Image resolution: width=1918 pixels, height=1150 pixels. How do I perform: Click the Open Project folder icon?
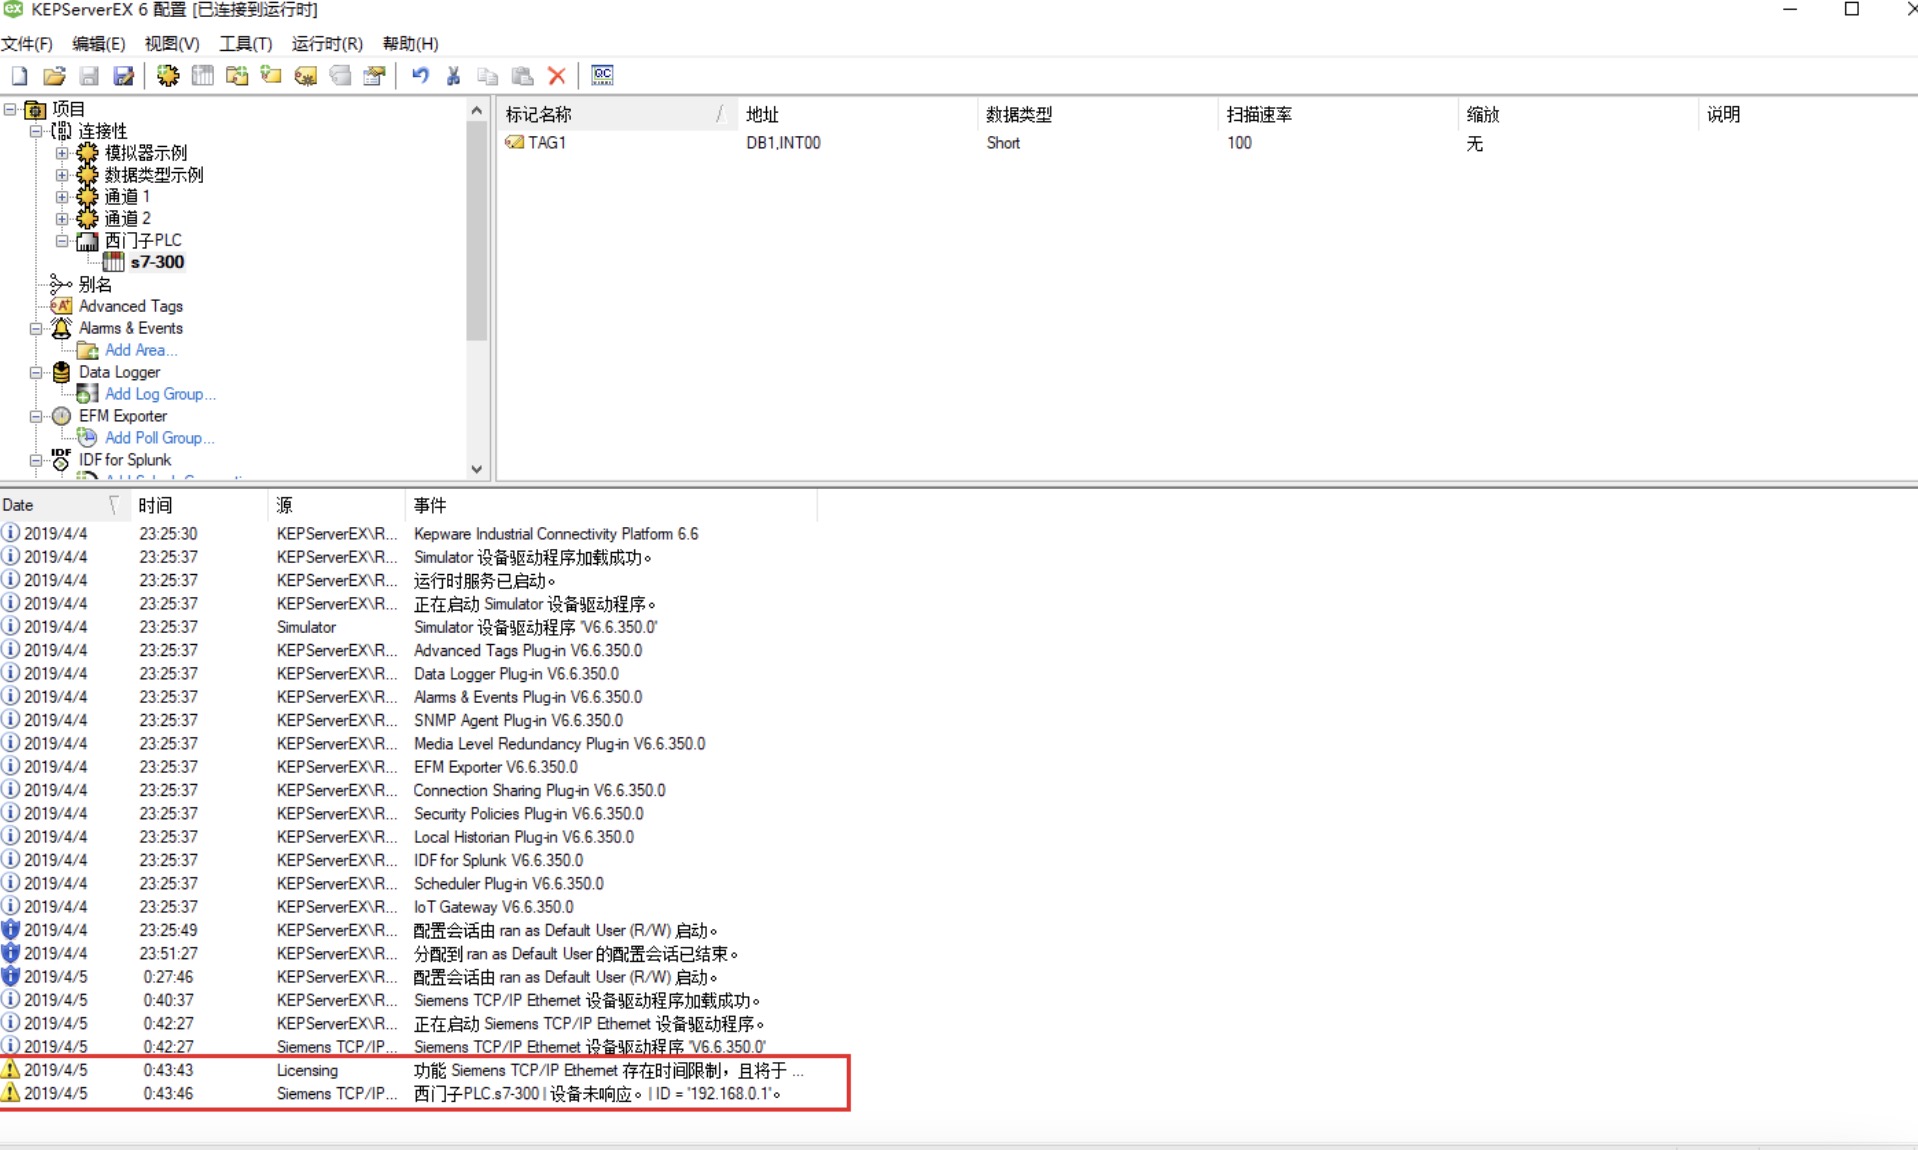pyautogui.click(x=54, y=75)
